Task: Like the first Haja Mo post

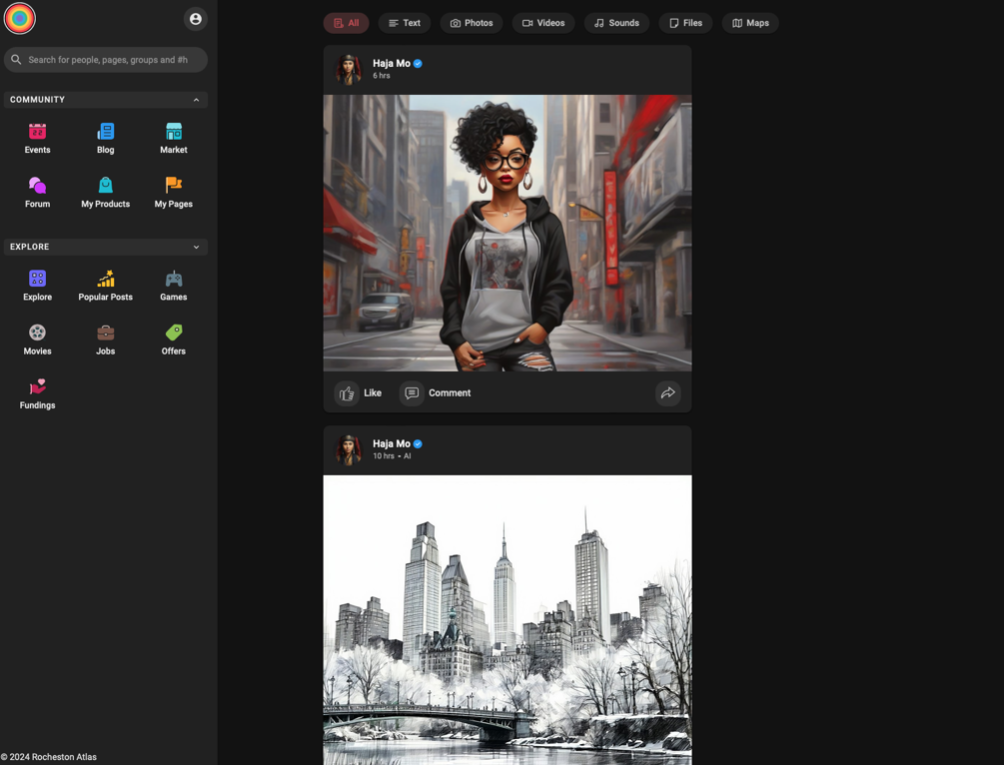Action: pyautogui.click(x=359, y=393)
